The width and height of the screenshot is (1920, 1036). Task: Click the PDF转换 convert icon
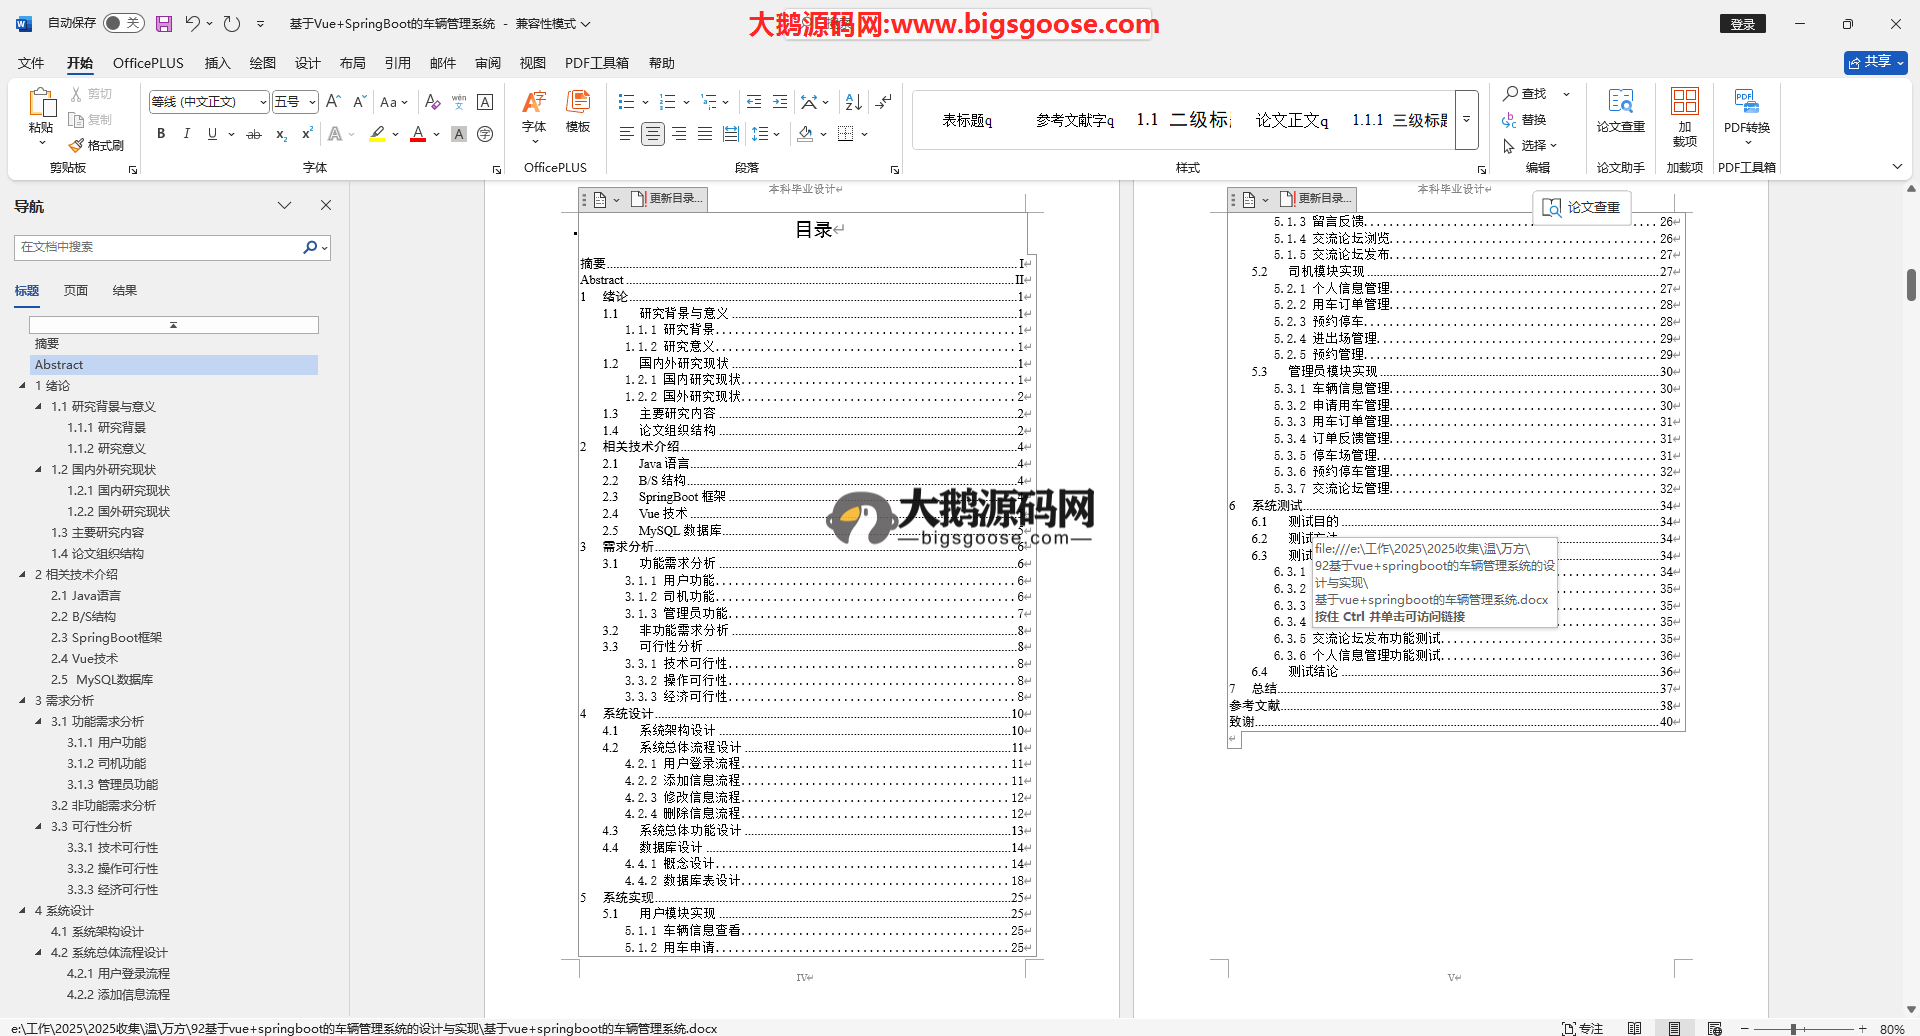pos(1746,110)
